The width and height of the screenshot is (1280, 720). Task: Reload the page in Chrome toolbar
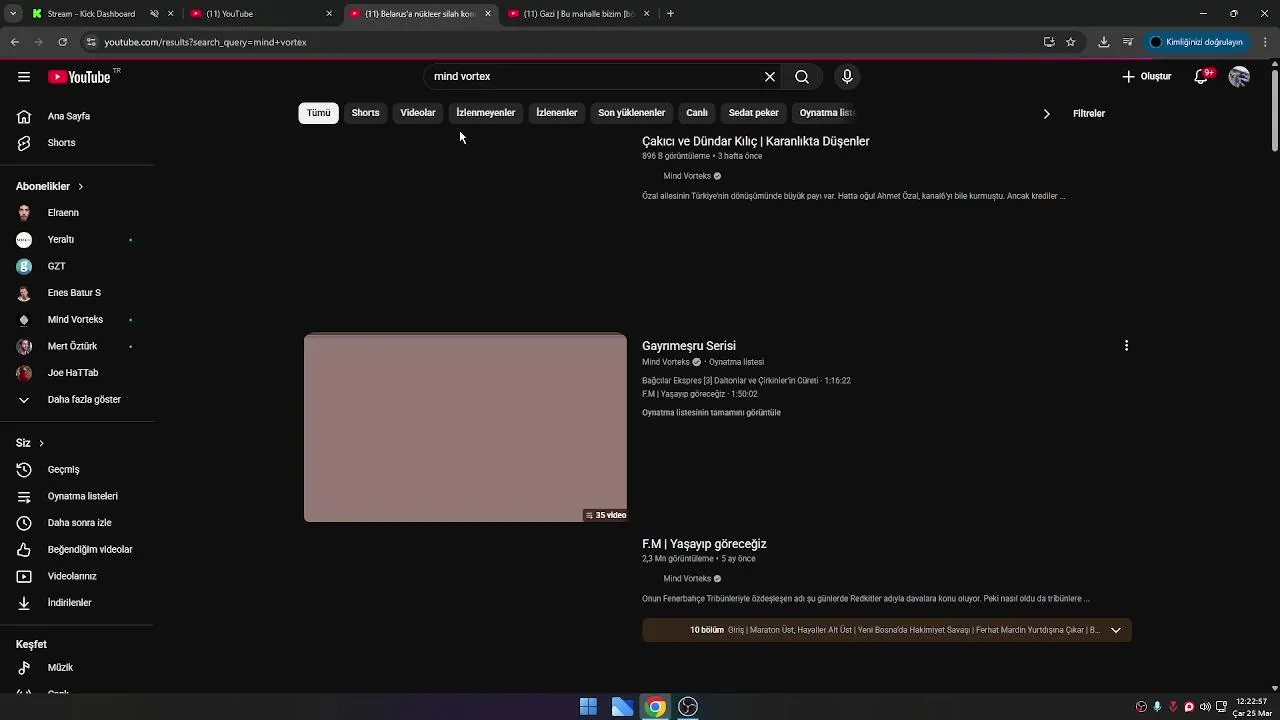pyautogui.click(x=62, y=42)
